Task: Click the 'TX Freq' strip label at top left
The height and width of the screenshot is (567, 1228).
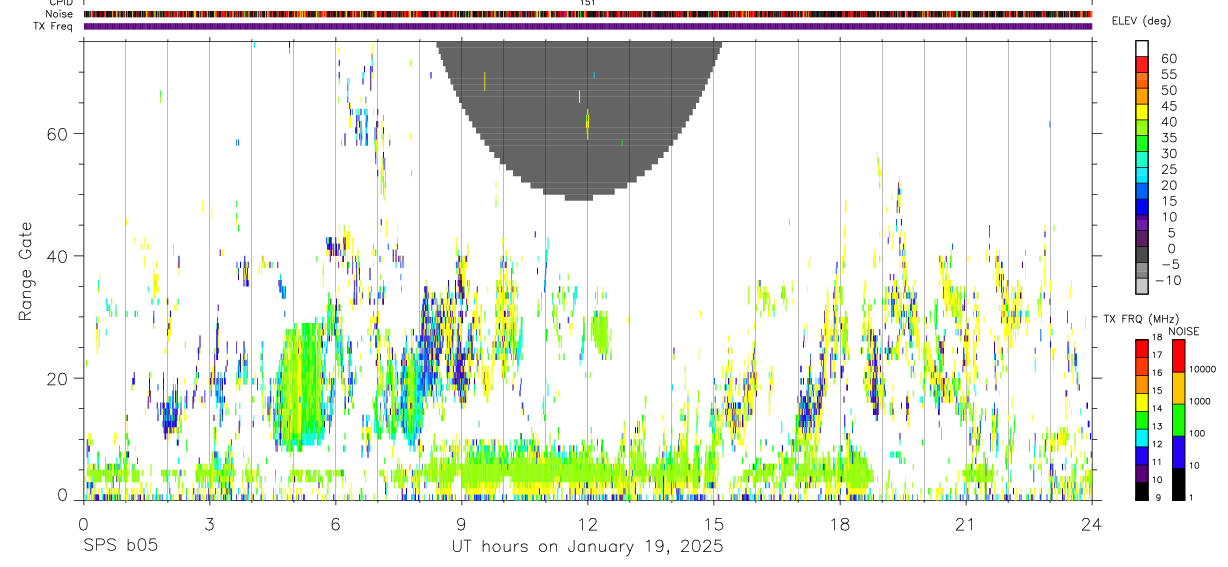Action: click(55, 26)
